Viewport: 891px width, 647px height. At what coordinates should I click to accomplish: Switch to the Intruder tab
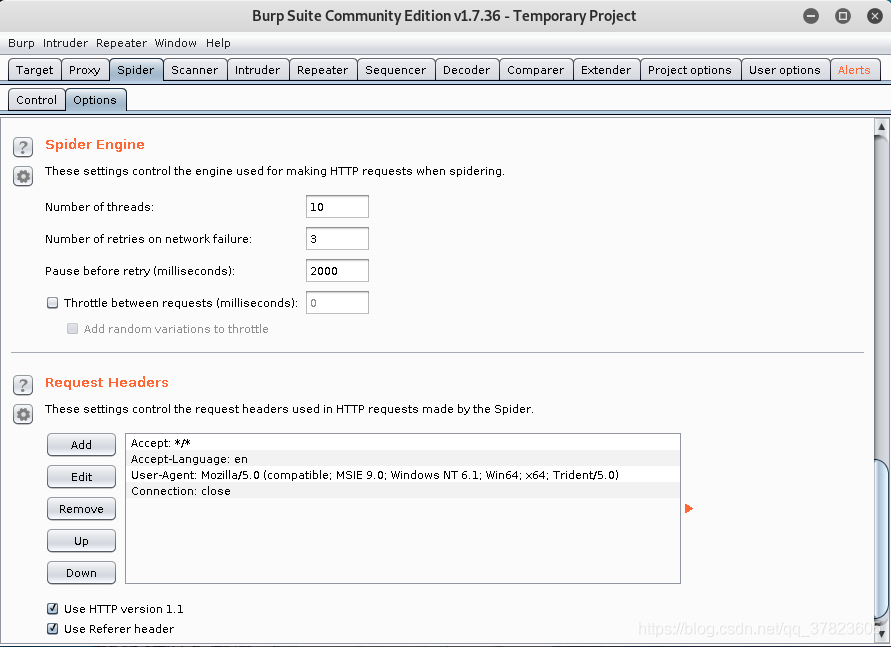pyautogui.click(x=257, y=70)
